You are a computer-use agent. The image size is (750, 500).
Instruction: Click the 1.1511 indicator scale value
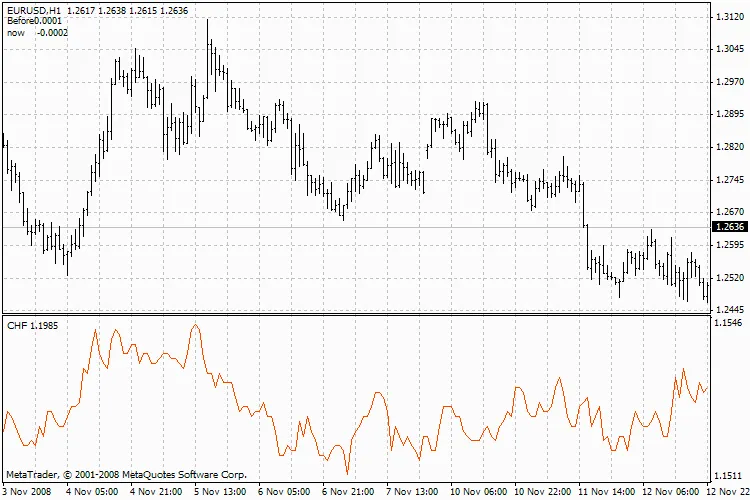click(728, 475)
